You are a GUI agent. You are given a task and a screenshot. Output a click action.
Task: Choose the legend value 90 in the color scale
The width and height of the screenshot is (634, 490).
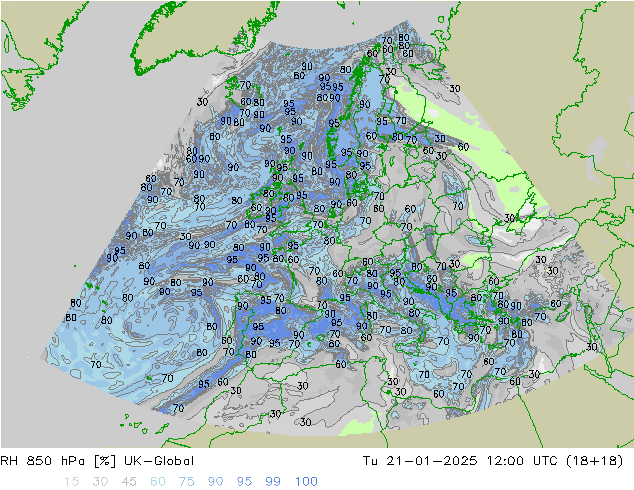tap(215, 482)
